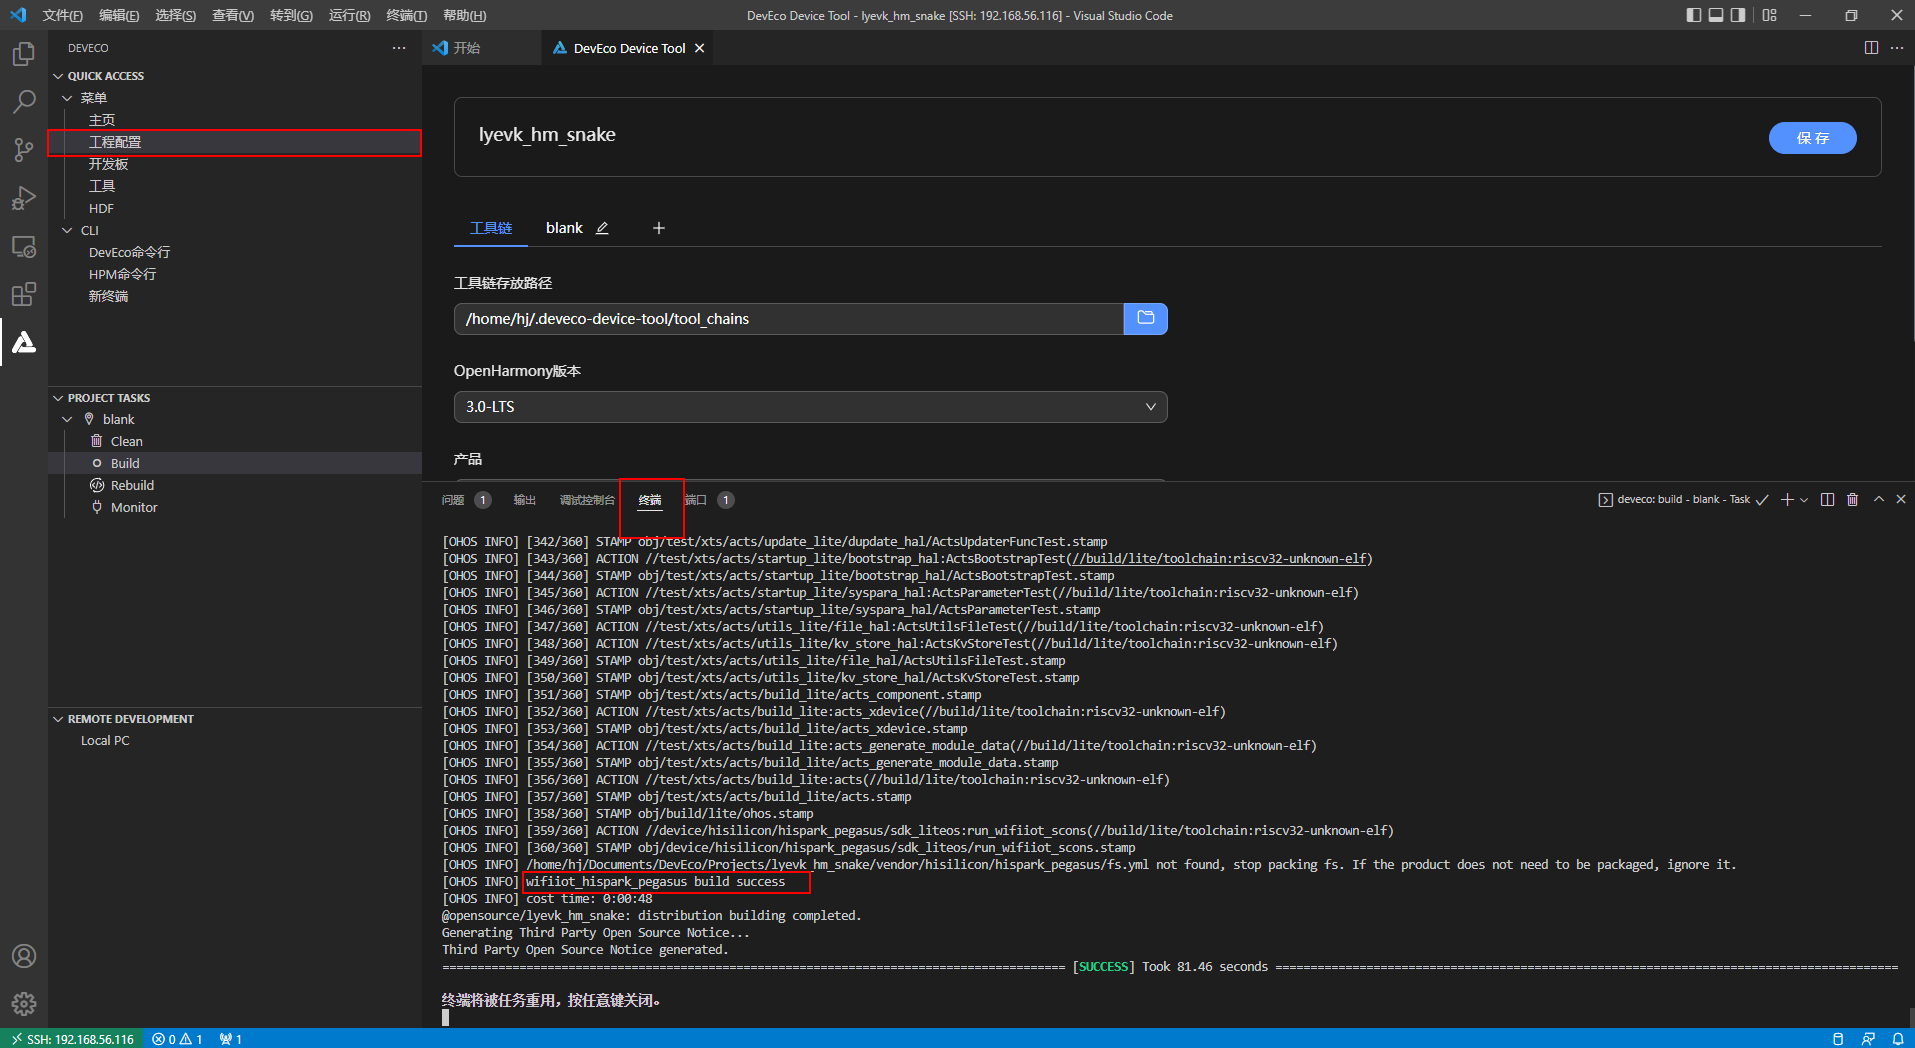1915x1048 pixels.
Task: Open the Explorer view in activity bar
Action: coord(24,54)
